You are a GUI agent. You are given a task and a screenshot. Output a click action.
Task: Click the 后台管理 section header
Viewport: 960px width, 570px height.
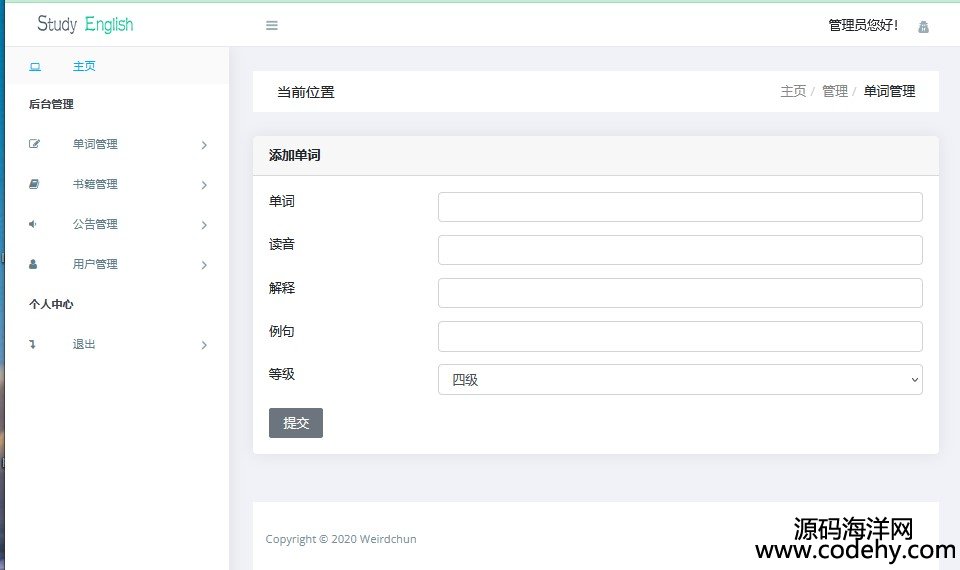click(x=51, y=104)
